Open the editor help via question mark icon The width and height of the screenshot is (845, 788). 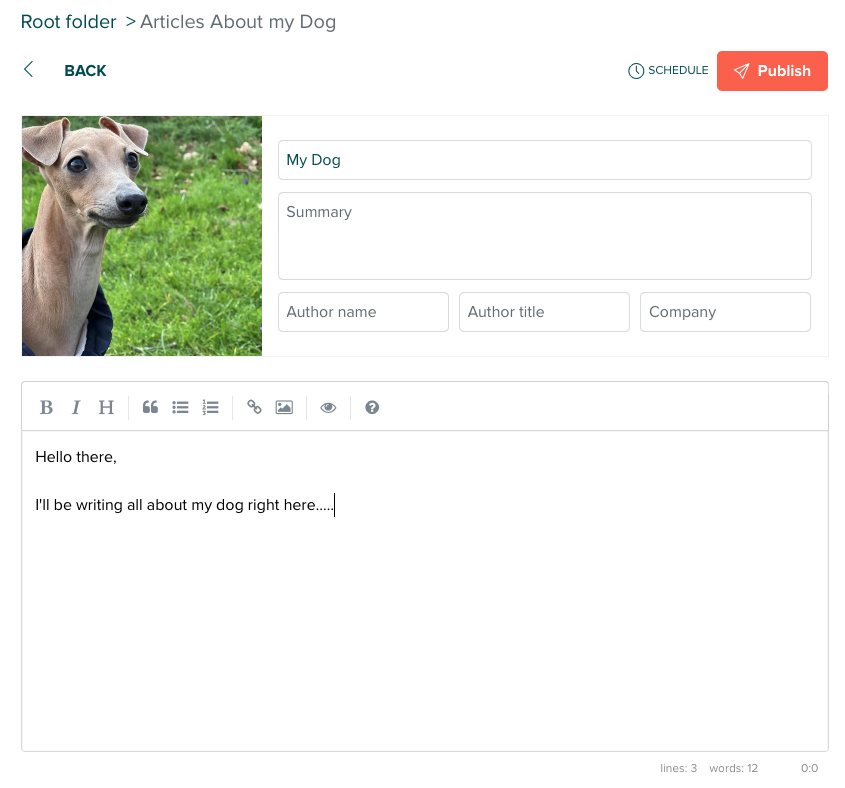click(371, 407)
